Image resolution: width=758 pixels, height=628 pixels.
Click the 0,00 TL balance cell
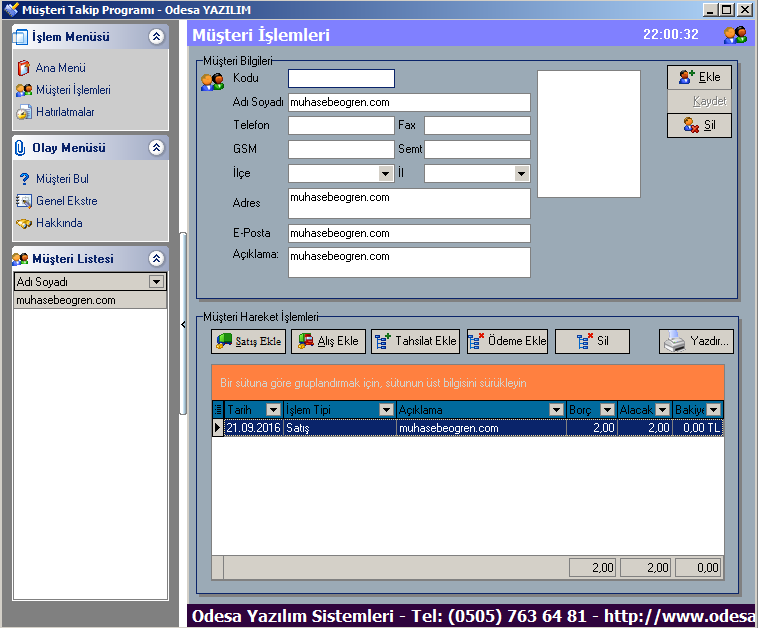point(698,428)
